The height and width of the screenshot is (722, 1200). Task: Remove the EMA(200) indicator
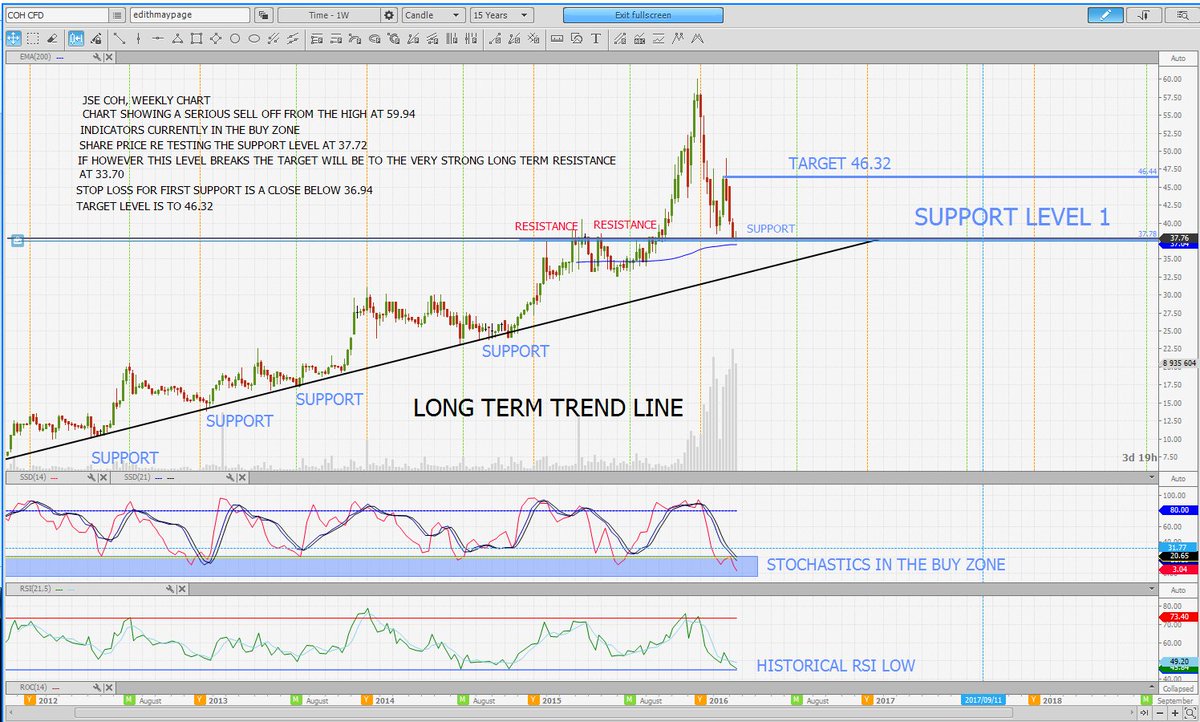click(108, 58)
